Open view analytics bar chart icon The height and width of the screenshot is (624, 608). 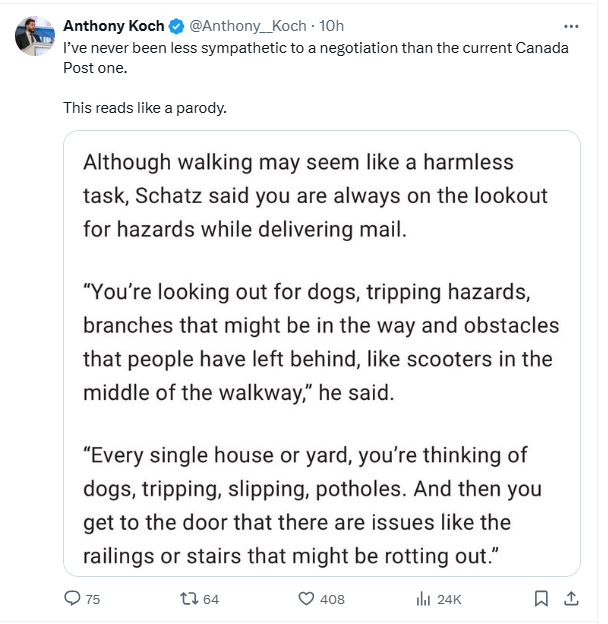pos(423,599)
